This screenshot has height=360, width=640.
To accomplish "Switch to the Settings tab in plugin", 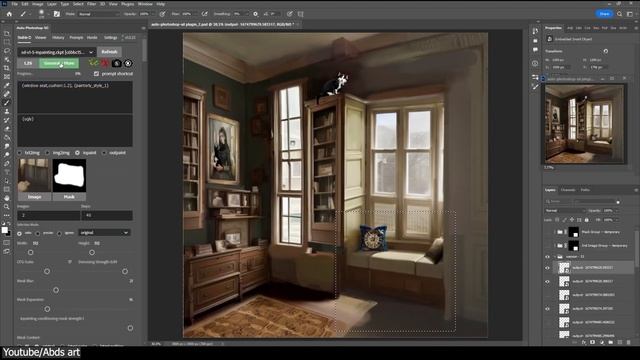I will pos(110,38).
